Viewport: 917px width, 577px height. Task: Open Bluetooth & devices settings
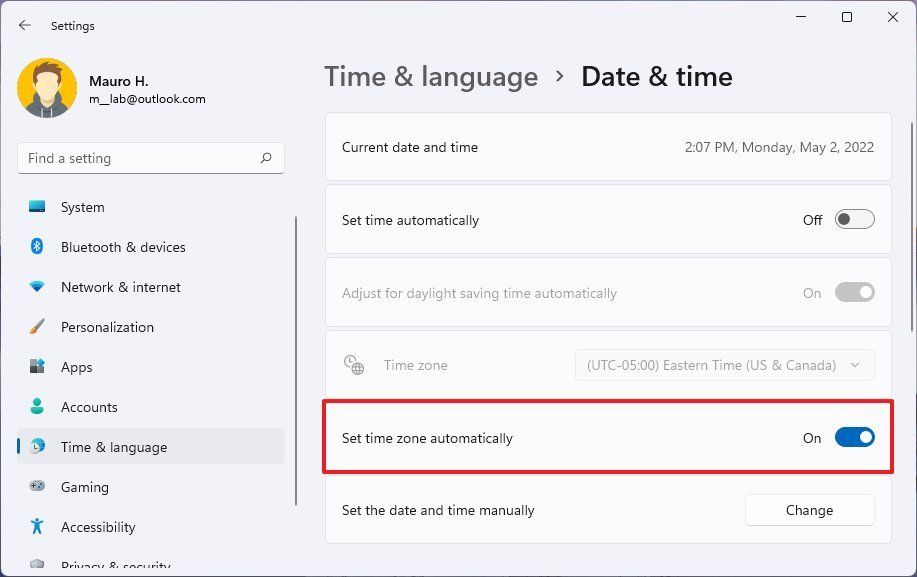37,247
